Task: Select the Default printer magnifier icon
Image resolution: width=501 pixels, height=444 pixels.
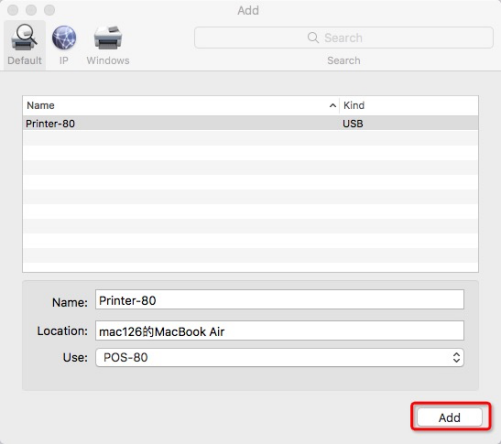Action: pos(24,37)
